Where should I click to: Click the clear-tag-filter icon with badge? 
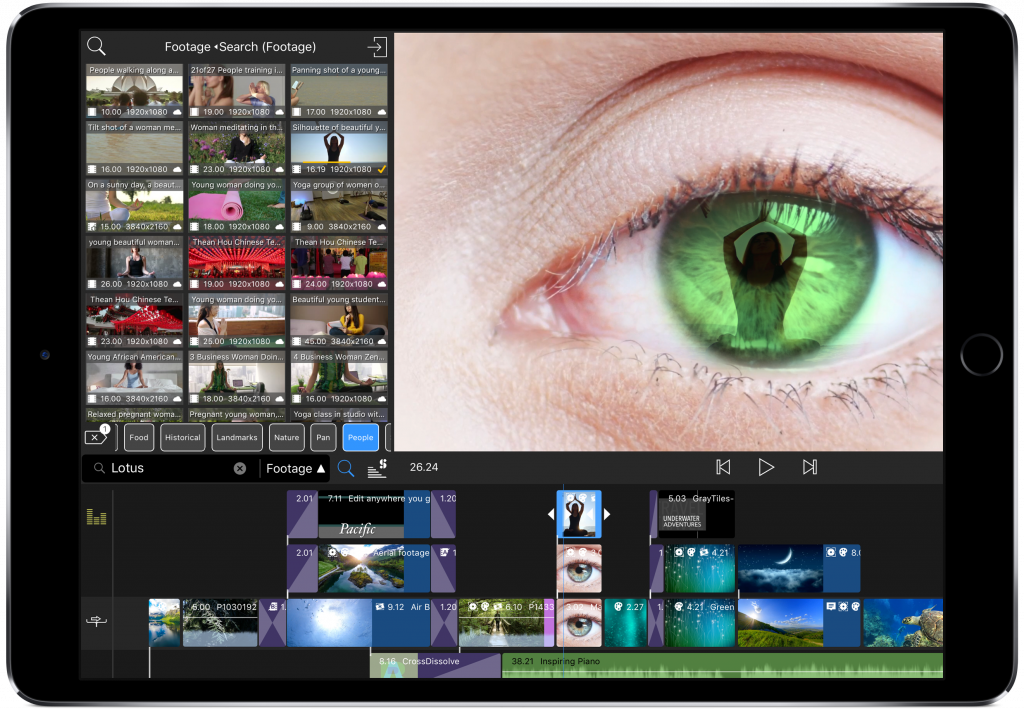click(96, 437)
